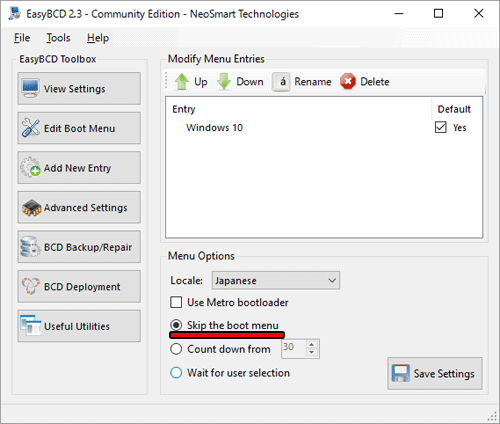Viewport: 500px width, 424px height.
Task: Click the Save Settings label
Action: tap(444, 374)
